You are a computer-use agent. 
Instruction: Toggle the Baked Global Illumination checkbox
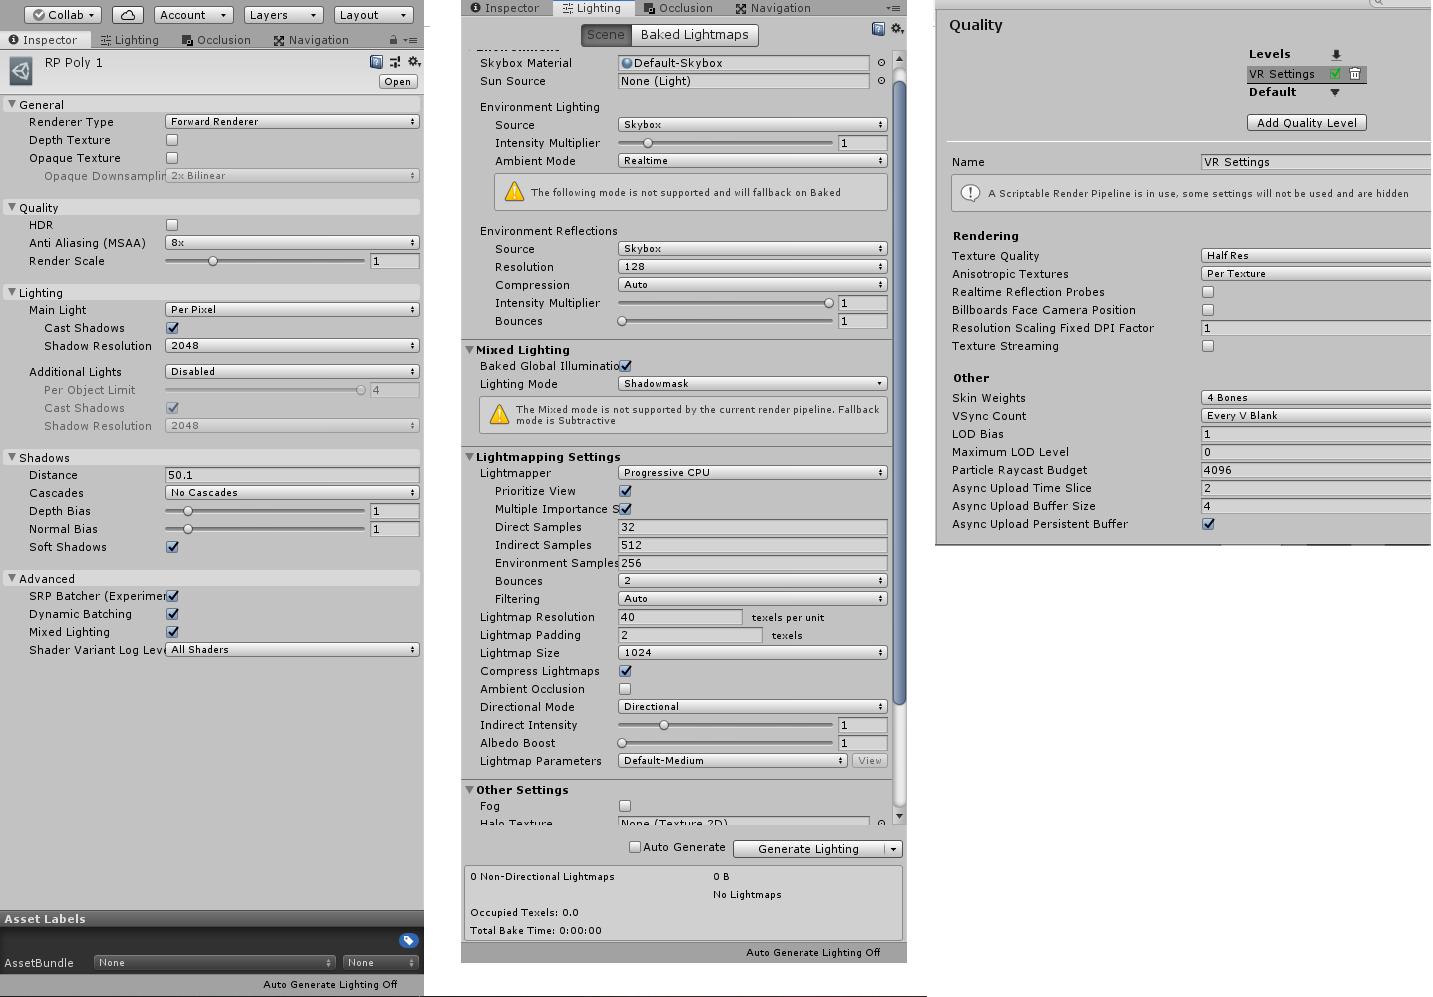(x=625, y=366)
